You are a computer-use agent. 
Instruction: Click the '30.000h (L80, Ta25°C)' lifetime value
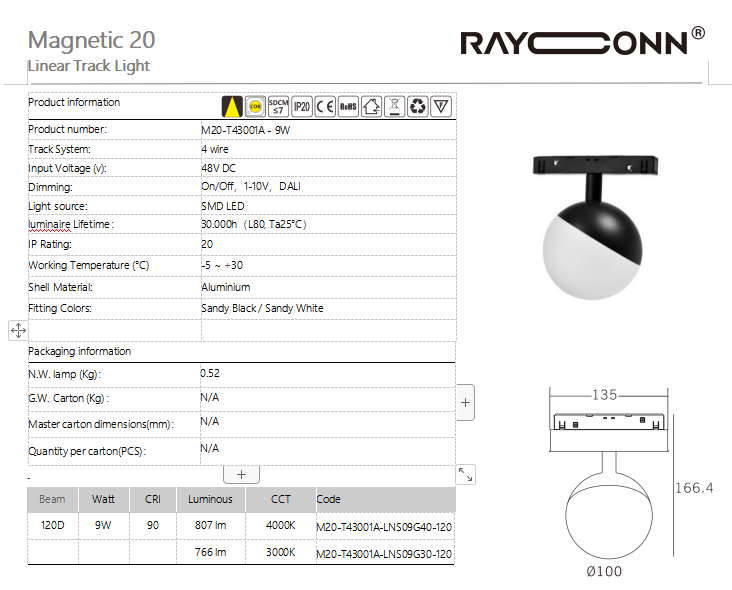pyautogui.click(x=254, y=225)
